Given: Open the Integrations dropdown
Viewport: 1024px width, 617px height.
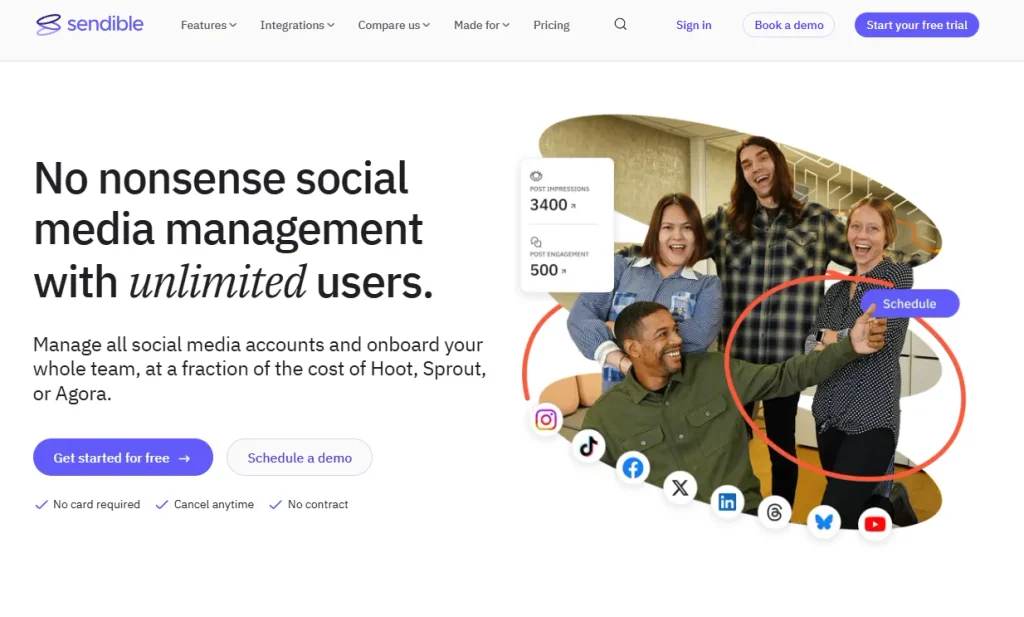Looking at the screenshot, I should pos(297,25).
